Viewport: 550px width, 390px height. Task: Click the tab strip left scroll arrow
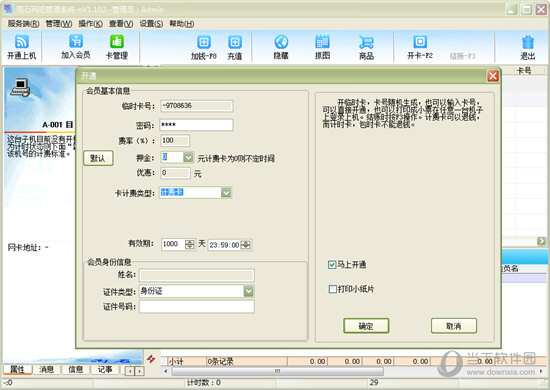click(130, 370)
